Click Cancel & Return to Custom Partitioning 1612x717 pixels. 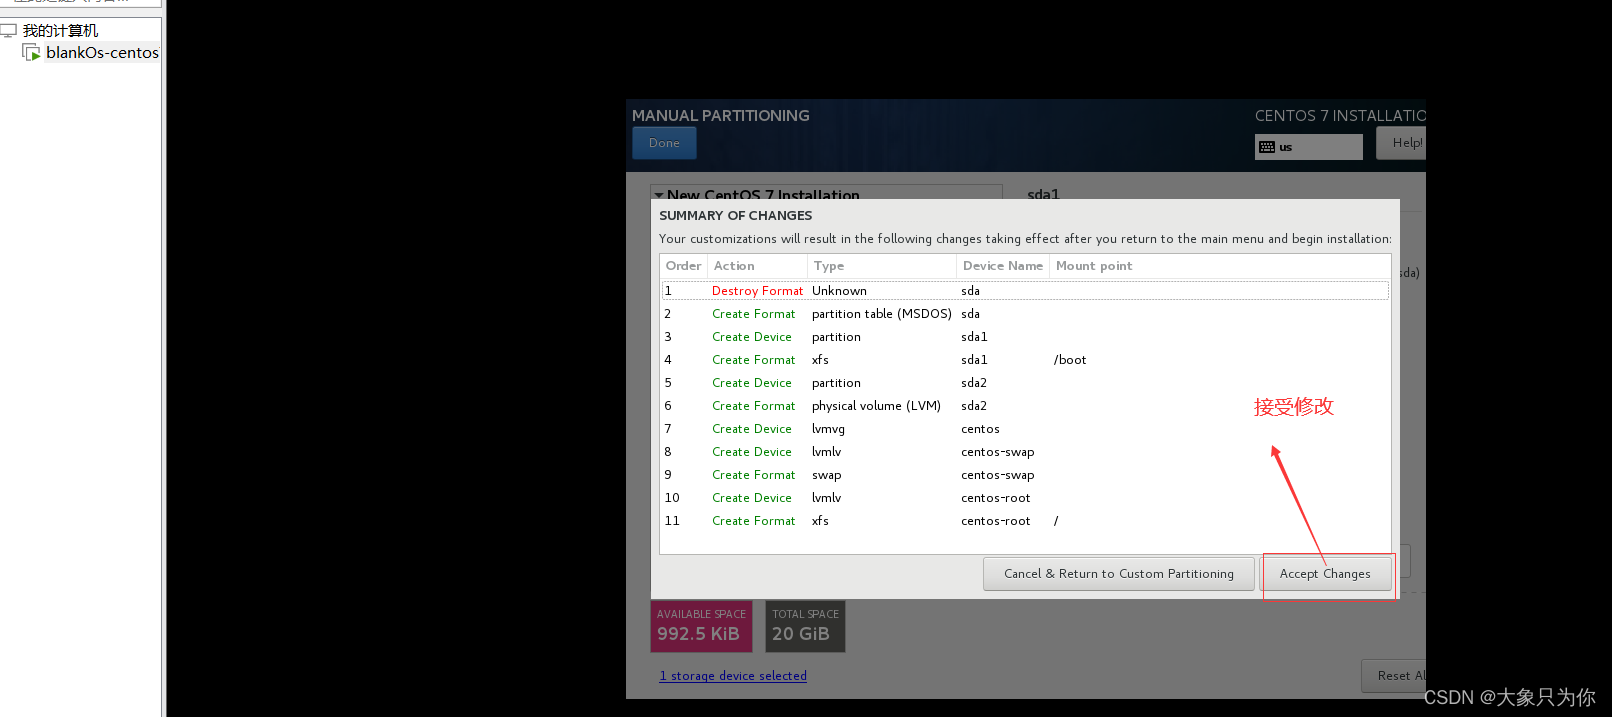click(1118, 574)
